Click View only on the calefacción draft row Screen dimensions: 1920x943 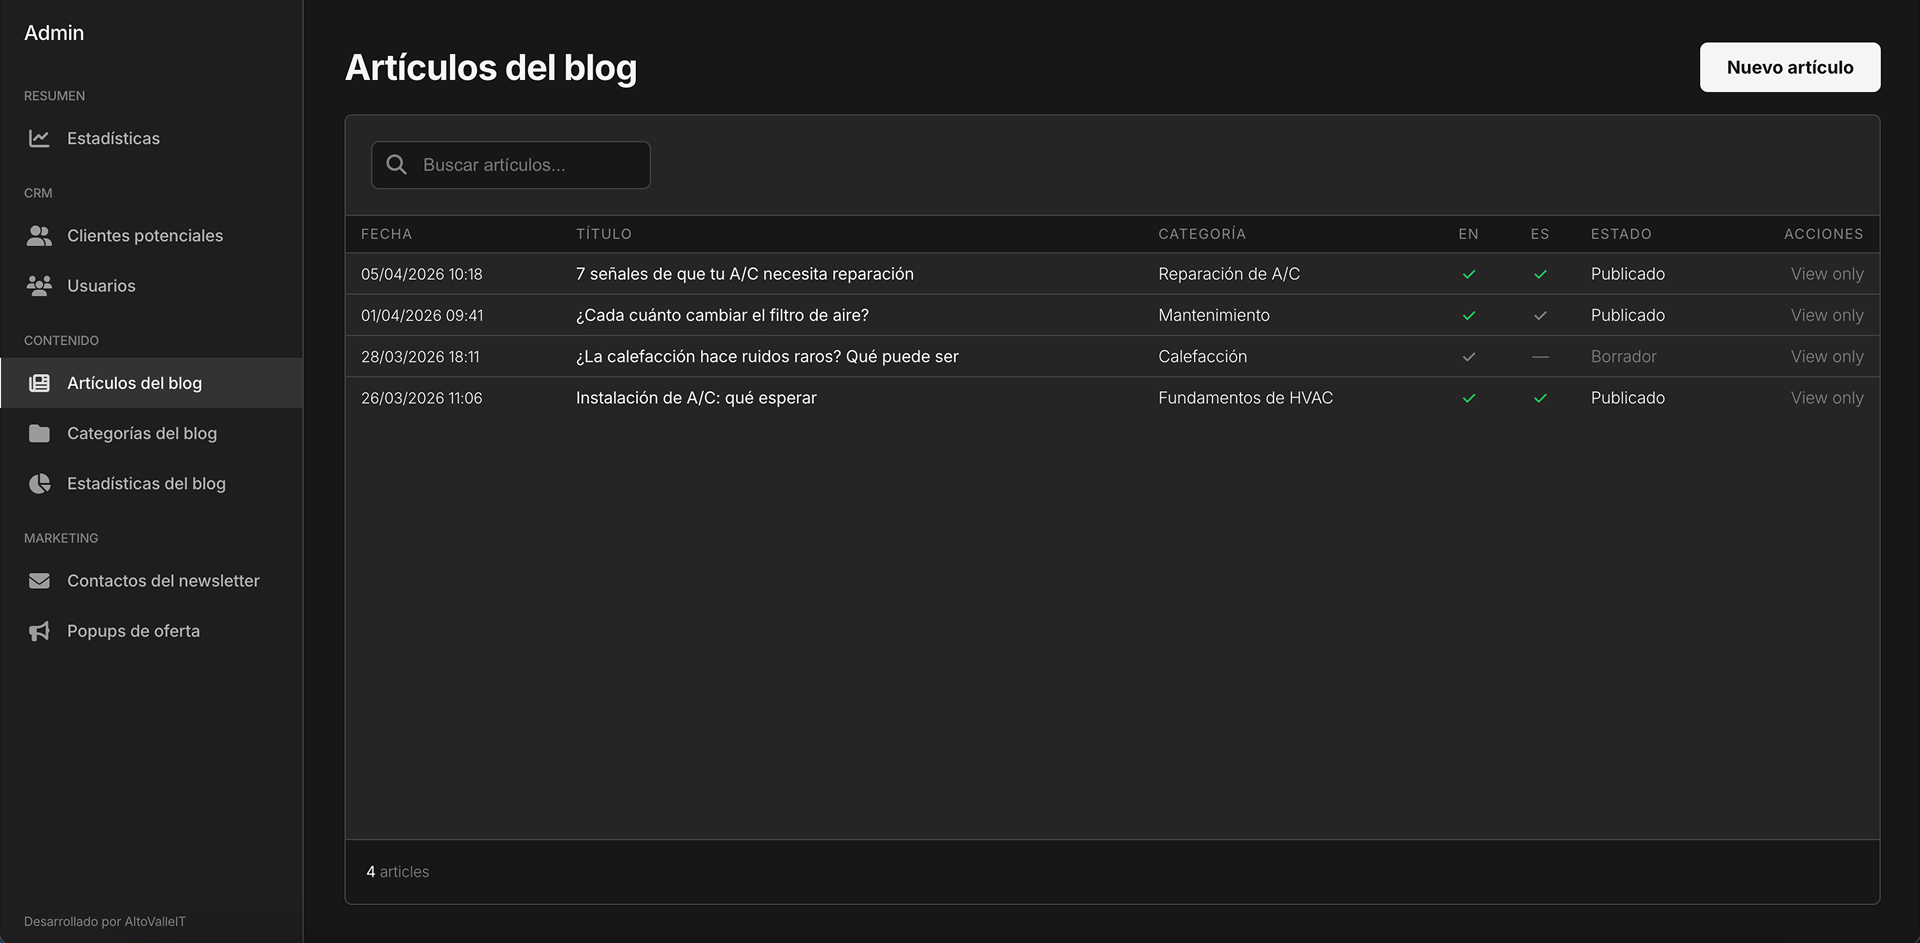tap(1826, 356)
